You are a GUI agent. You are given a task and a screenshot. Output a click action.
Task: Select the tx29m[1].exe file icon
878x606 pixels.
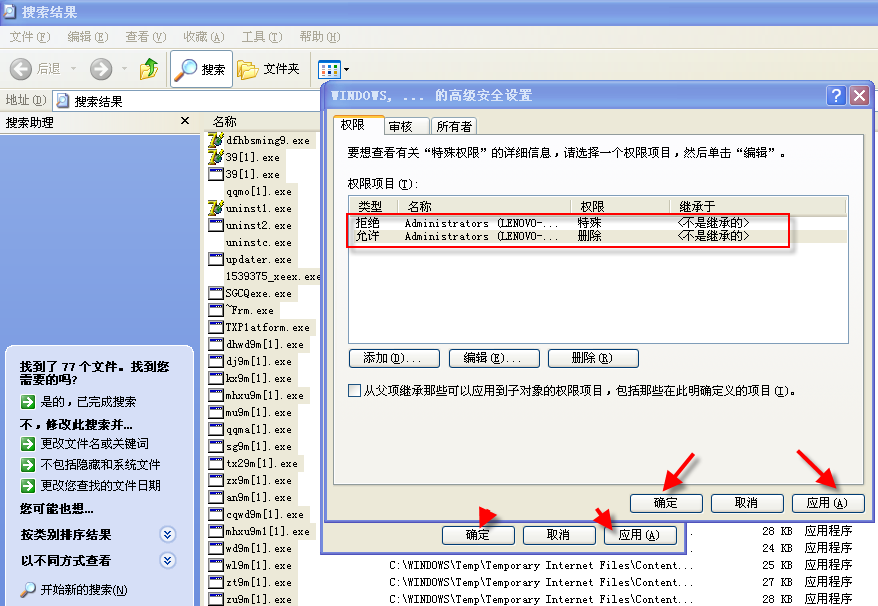(216, 463)
